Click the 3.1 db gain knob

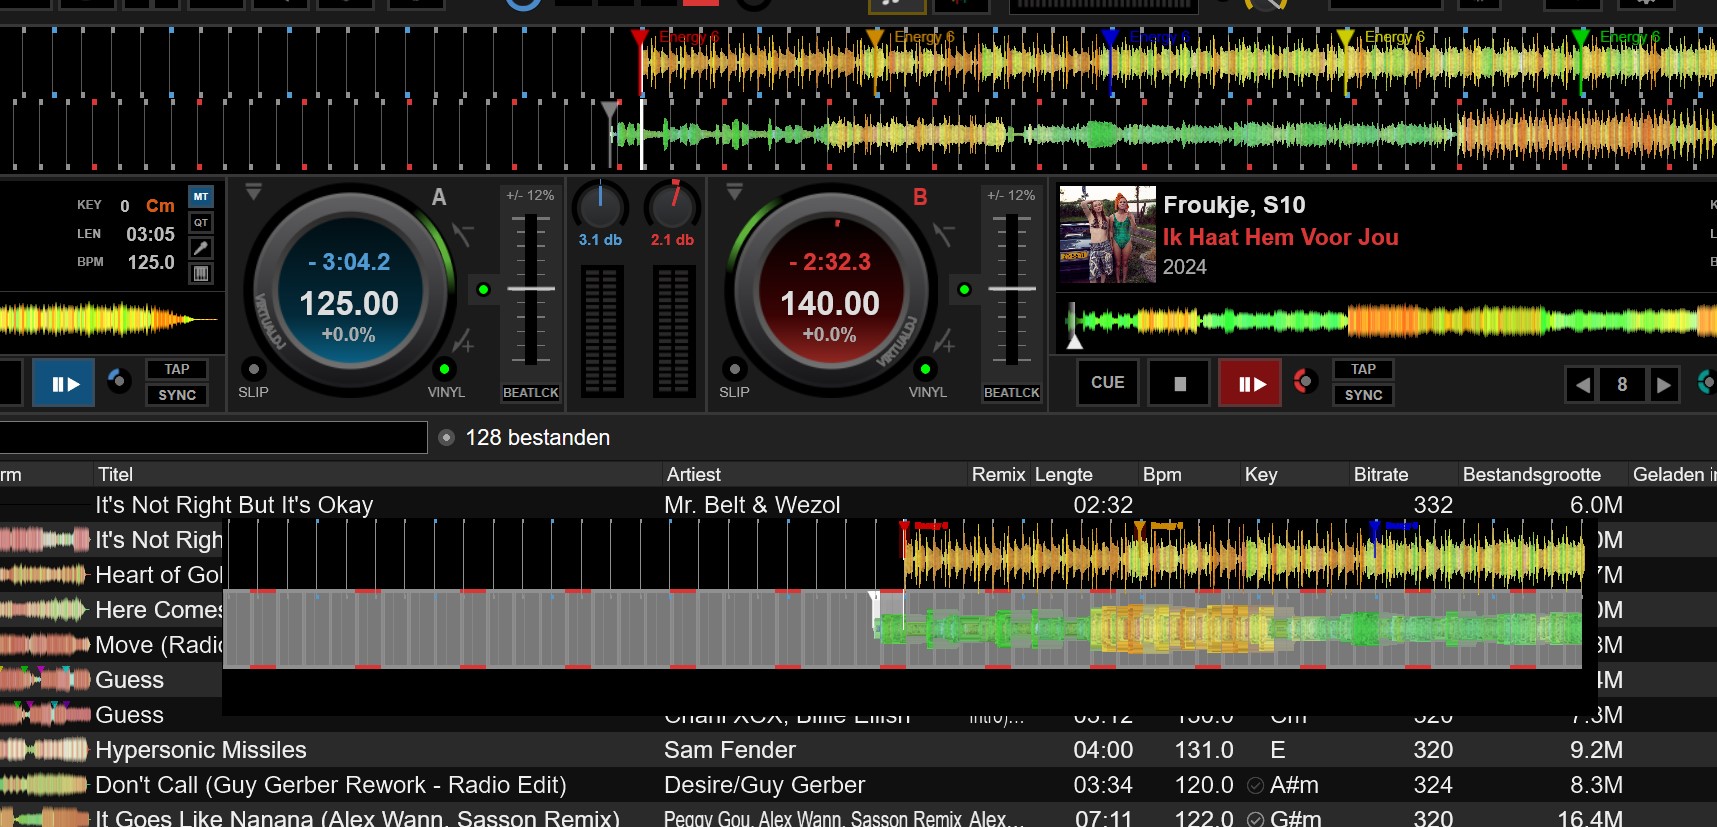(x=600, y=205)
